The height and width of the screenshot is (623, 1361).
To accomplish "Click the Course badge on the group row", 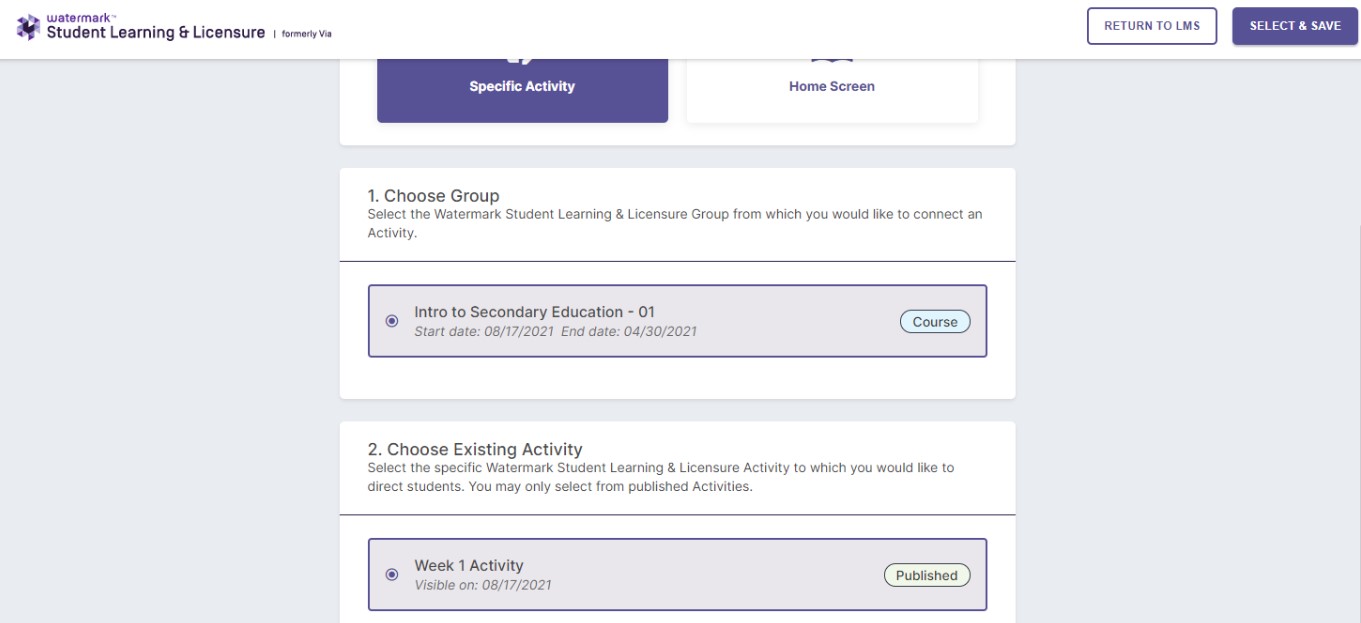I will click(x=935, y=322).
